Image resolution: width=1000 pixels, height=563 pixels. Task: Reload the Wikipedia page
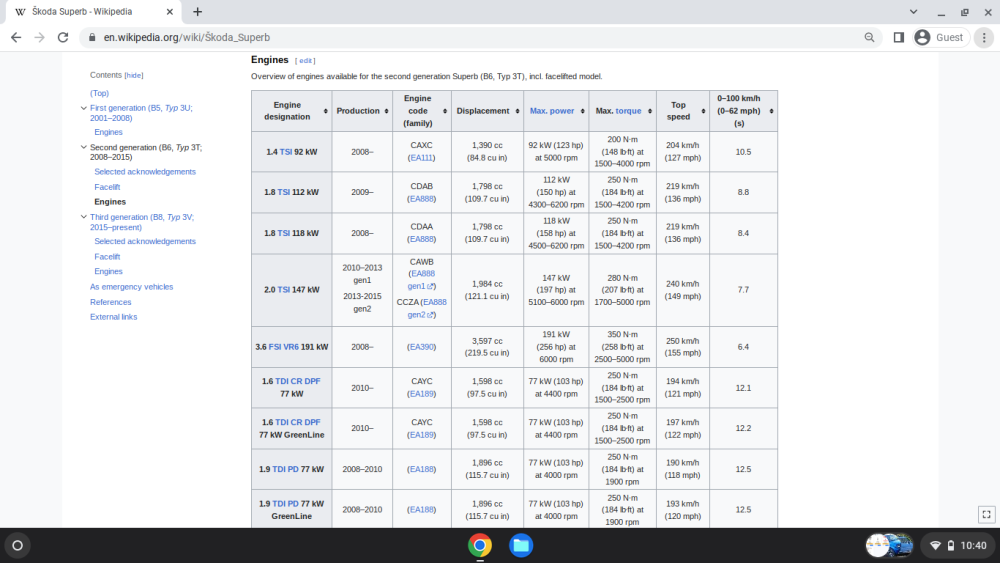tap(62, 38)
